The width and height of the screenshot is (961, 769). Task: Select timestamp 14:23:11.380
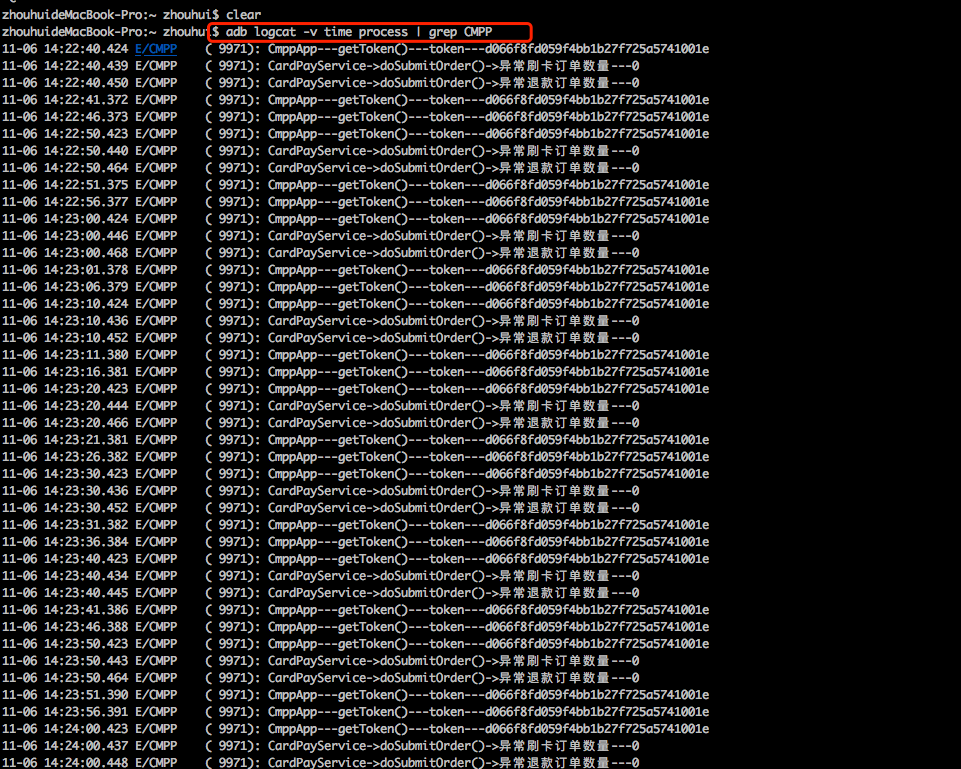(86, 355)
